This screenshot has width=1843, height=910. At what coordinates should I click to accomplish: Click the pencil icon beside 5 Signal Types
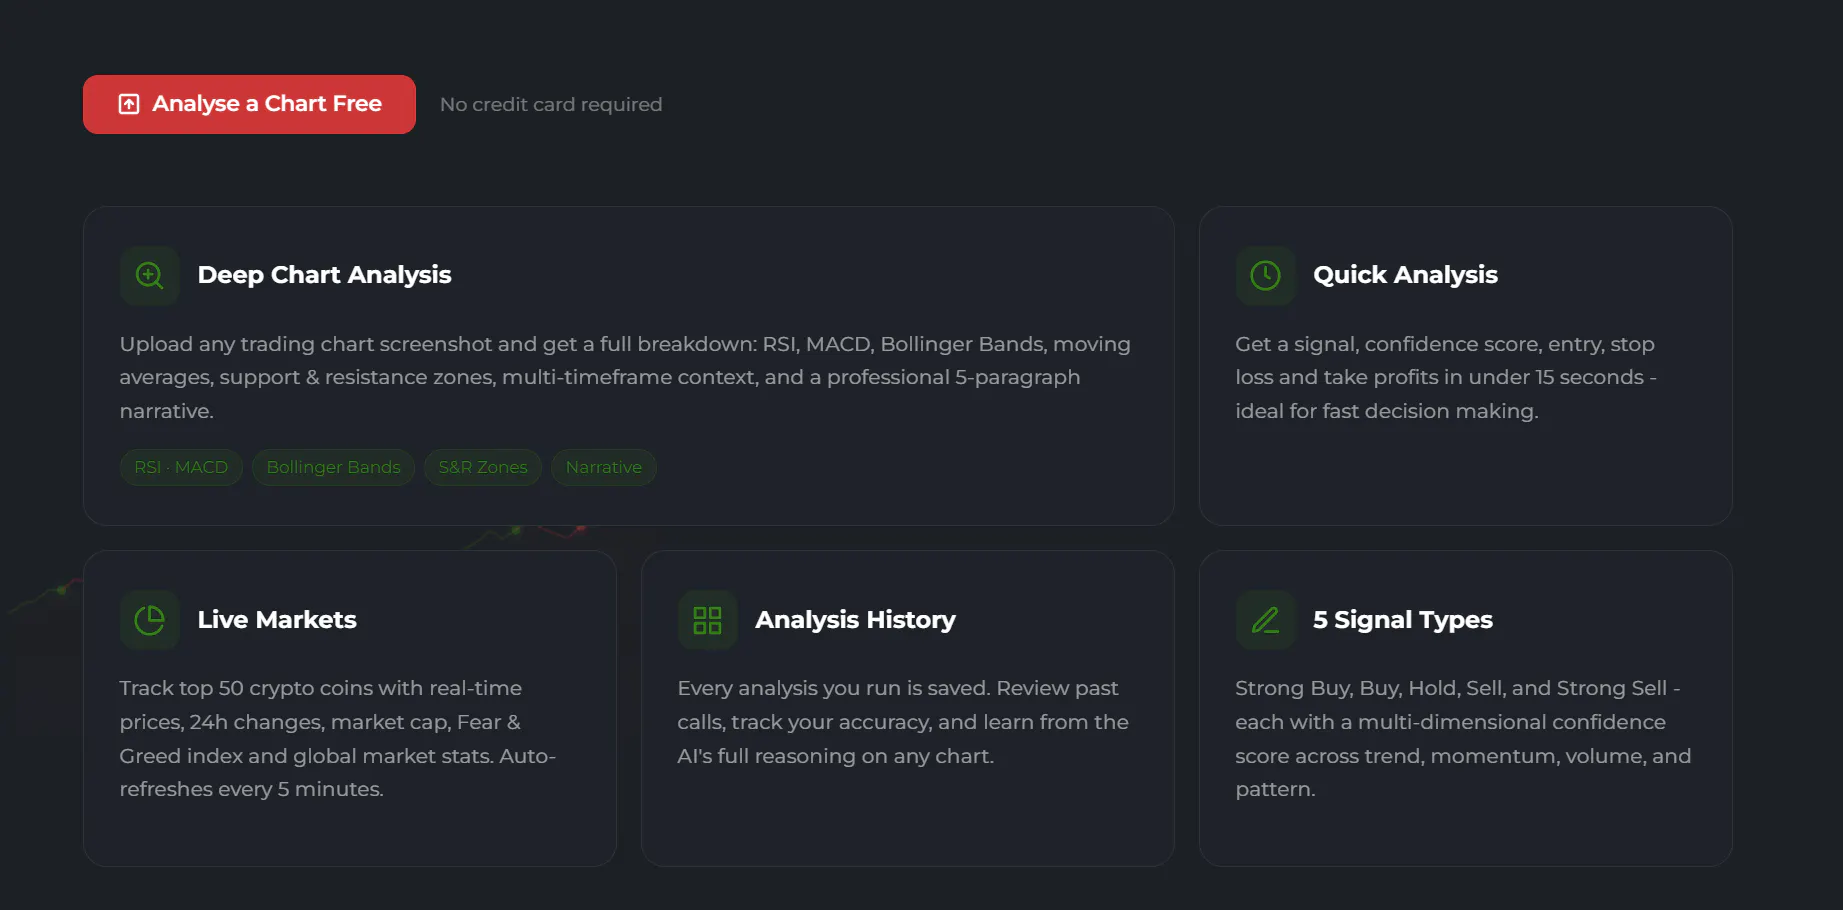1265,620
